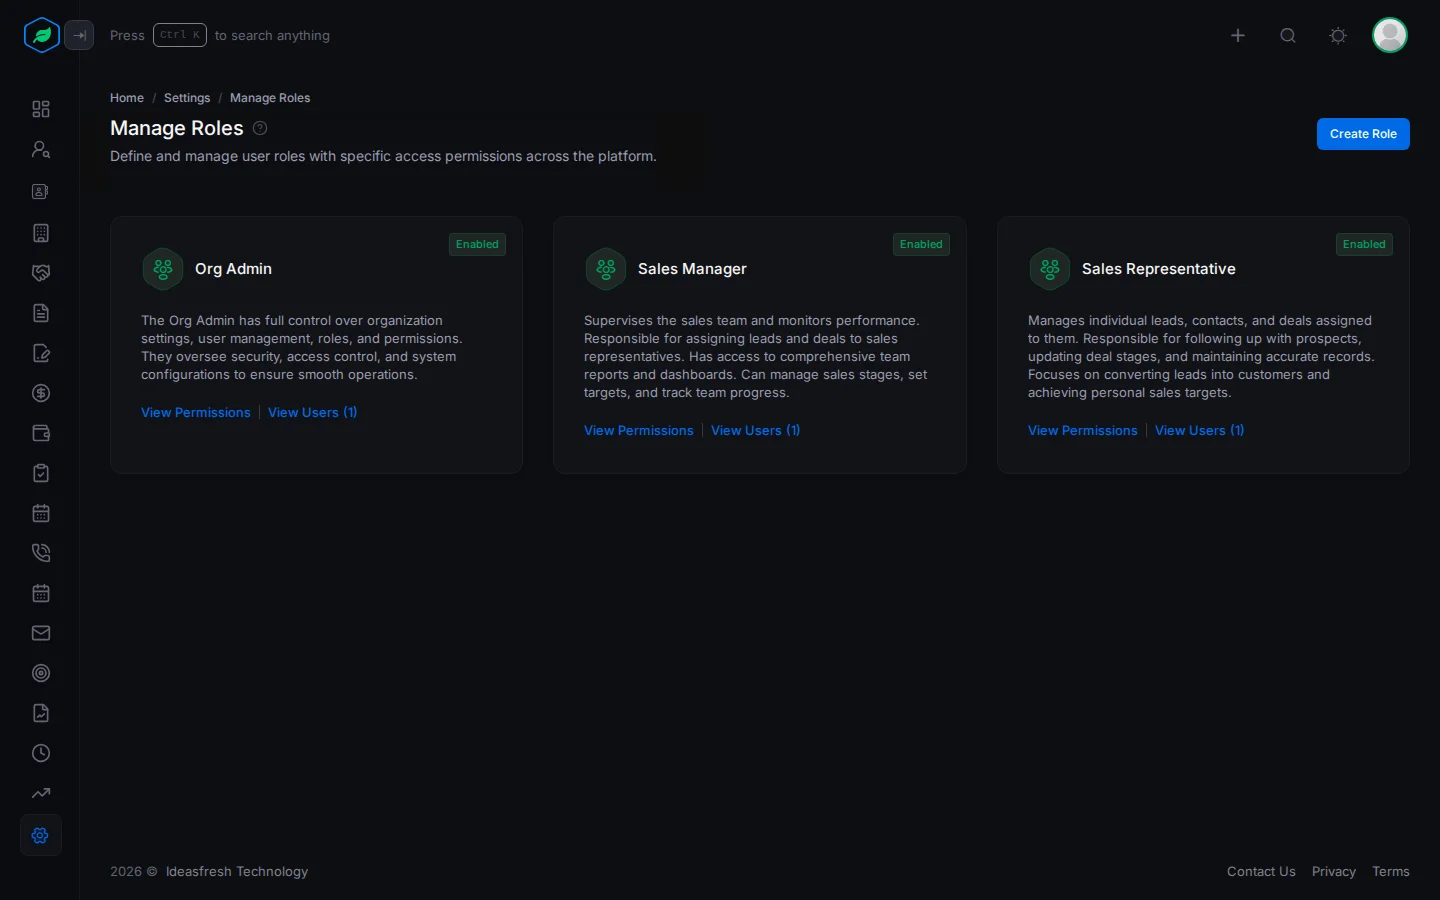This screenshot has width=1440, height=900.
Task: Open the phone calls sidebar icon
Action: coord(41,553)
